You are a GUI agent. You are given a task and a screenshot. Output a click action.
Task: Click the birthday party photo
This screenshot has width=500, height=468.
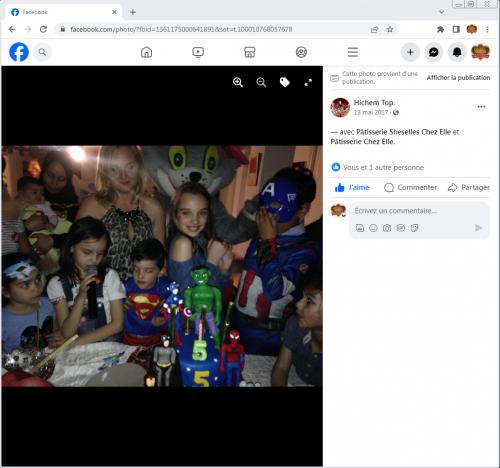(x=162, y=266)
